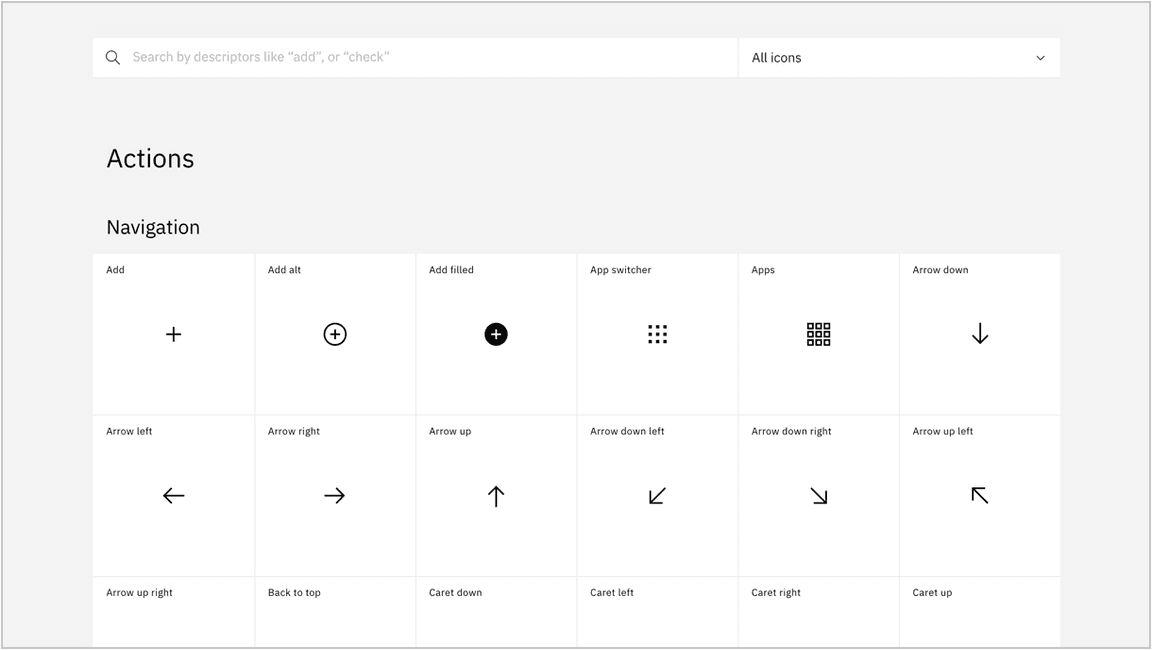
Task: Click the Navigation section heading
Action: [153, 227]
